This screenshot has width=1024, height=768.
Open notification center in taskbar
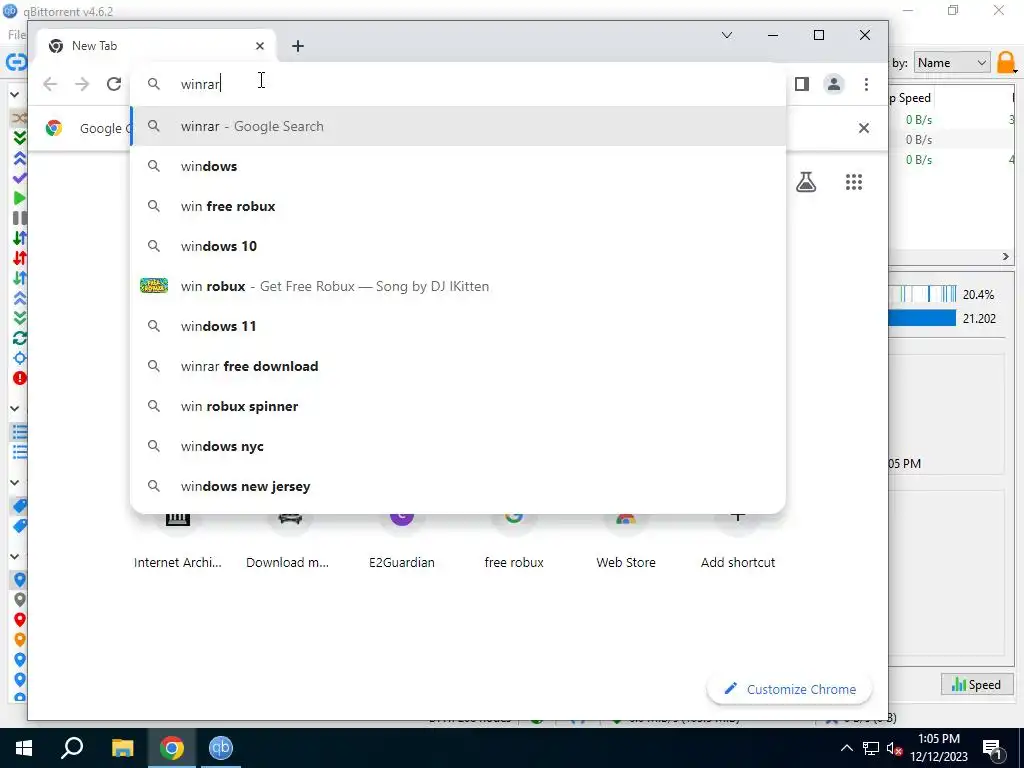(x=992, y=748)
